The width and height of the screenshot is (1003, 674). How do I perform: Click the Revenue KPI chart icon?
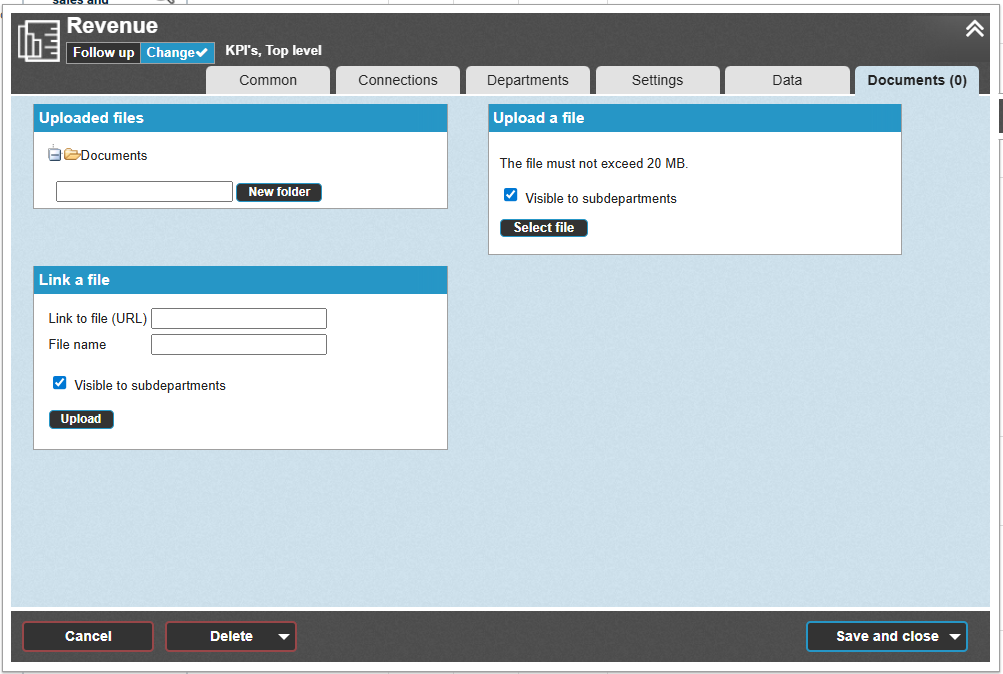coord(39,40)
